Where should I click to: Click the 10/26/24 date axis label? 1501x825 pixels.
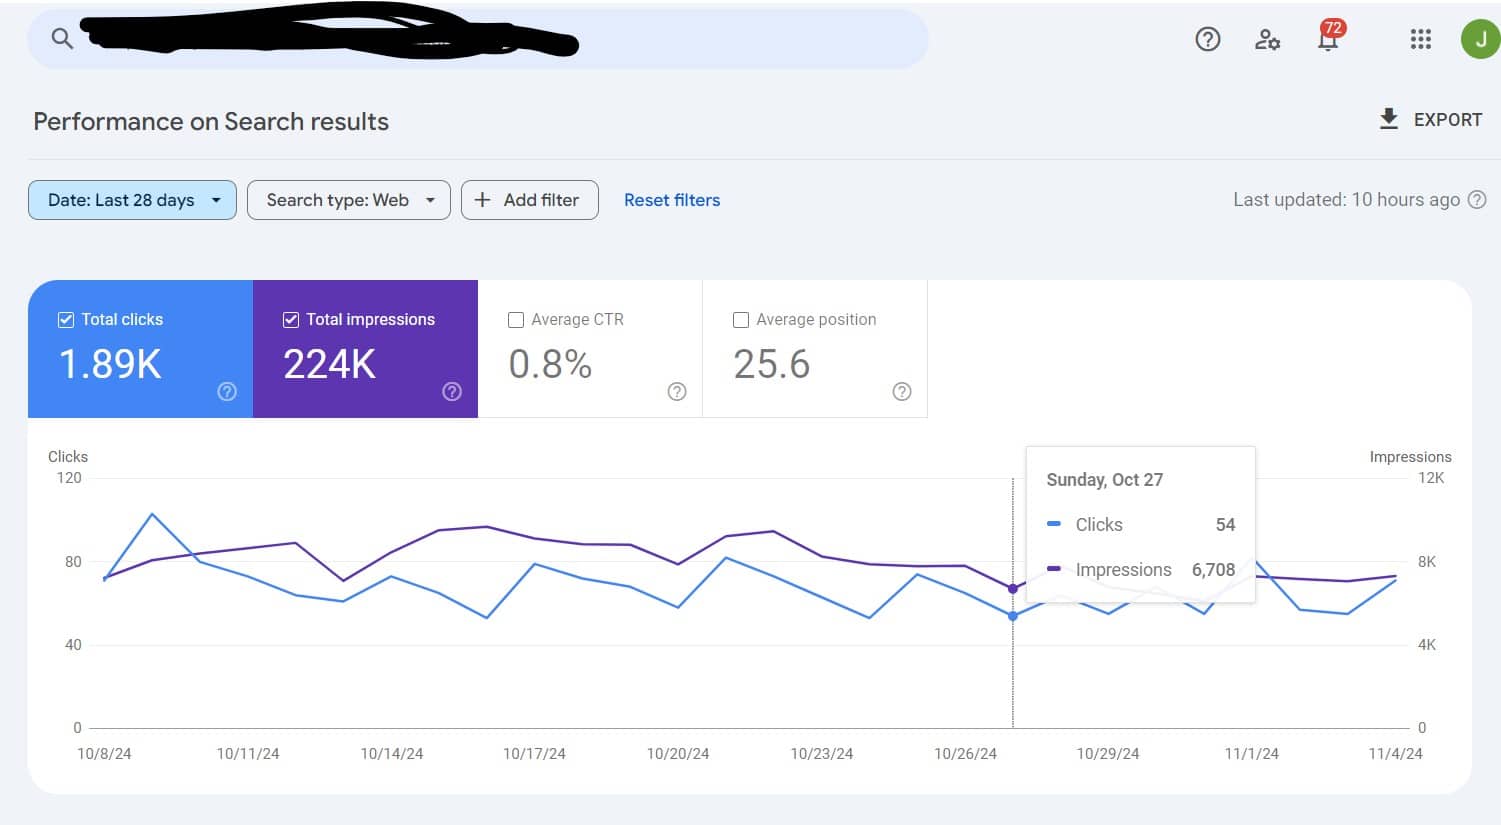tap(965, 754)
